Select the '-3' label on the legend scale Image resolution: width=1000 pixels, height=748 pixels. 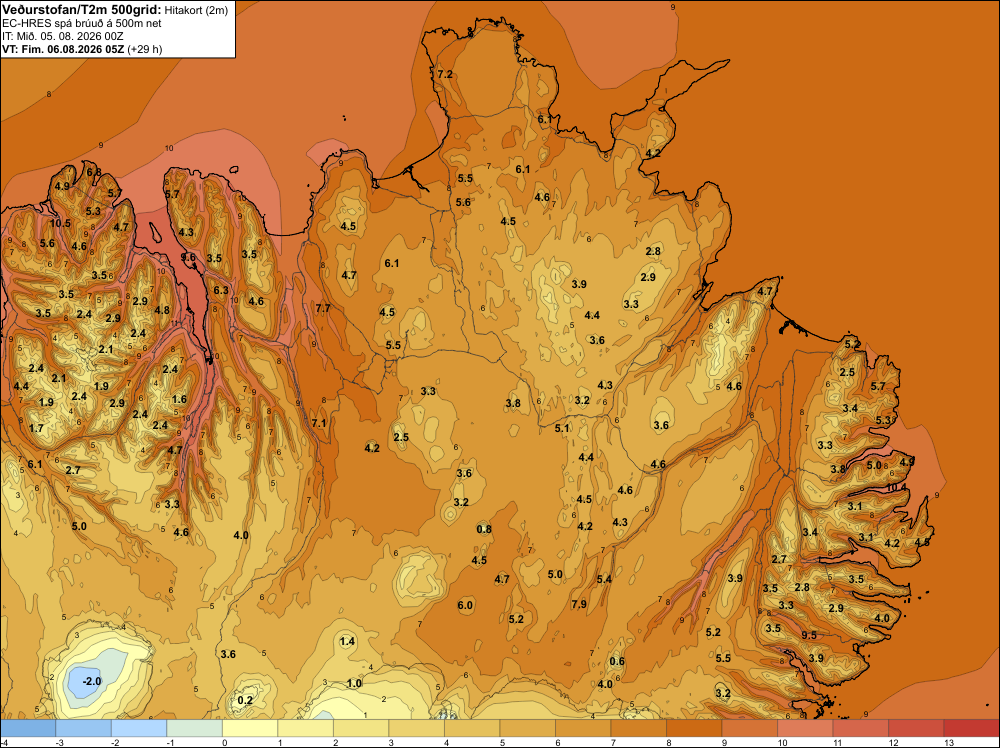pos(59,742)
